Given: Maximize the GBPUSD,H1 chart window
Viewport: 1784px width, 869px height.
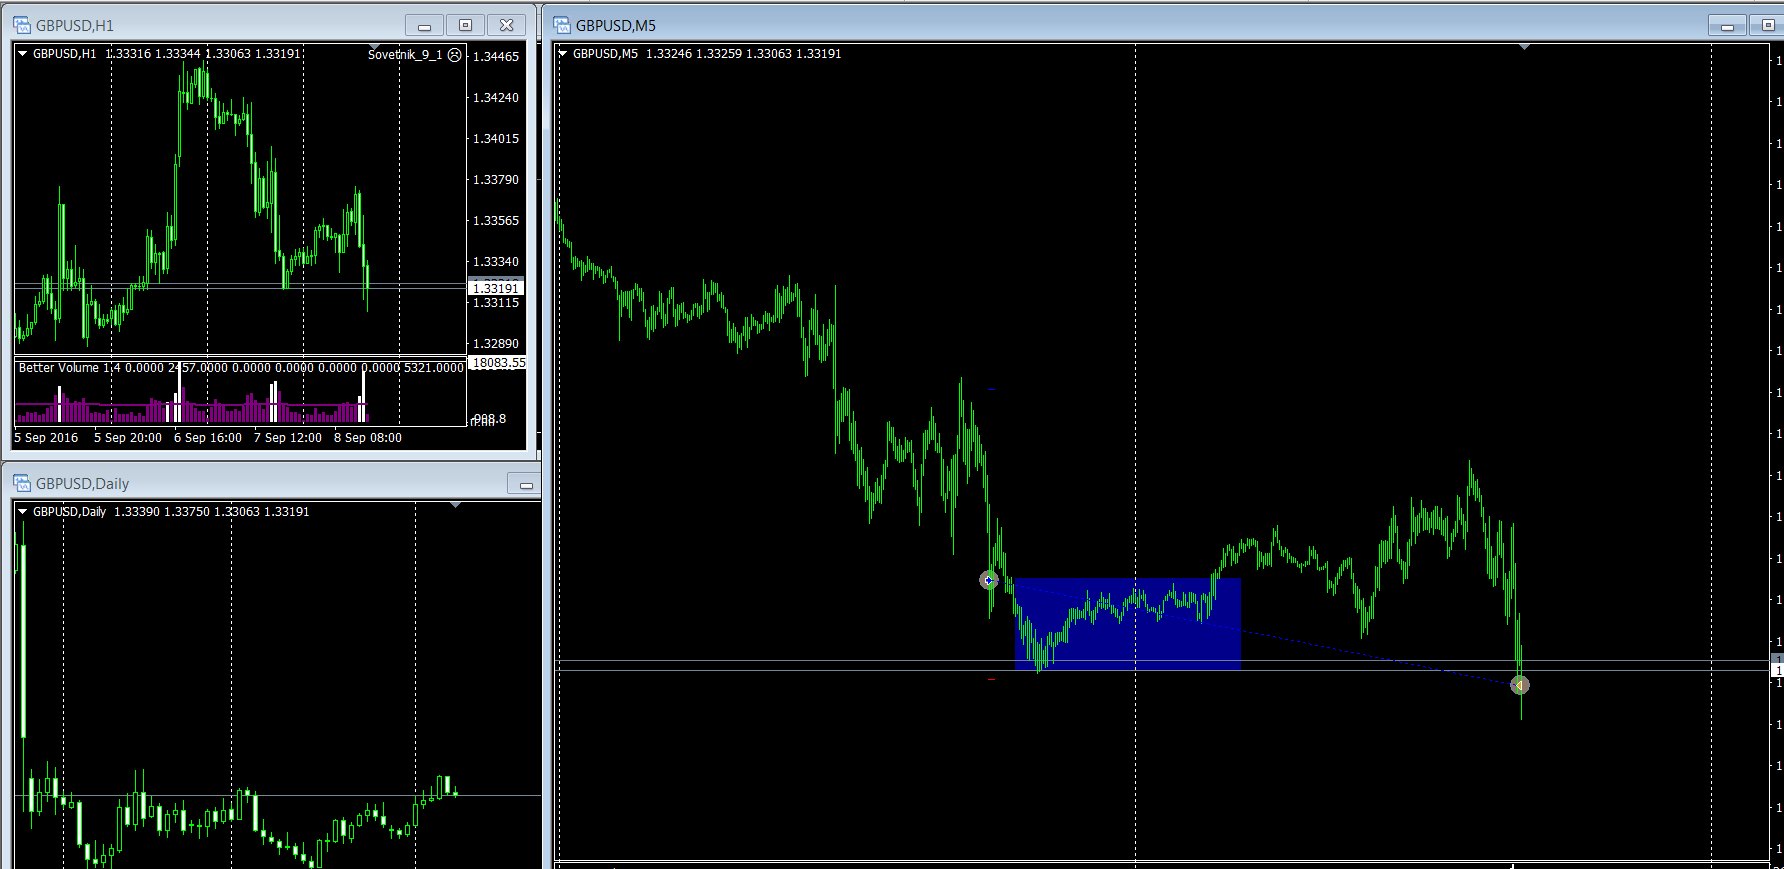Looking at the screenshot, I should tap(465, 25).
